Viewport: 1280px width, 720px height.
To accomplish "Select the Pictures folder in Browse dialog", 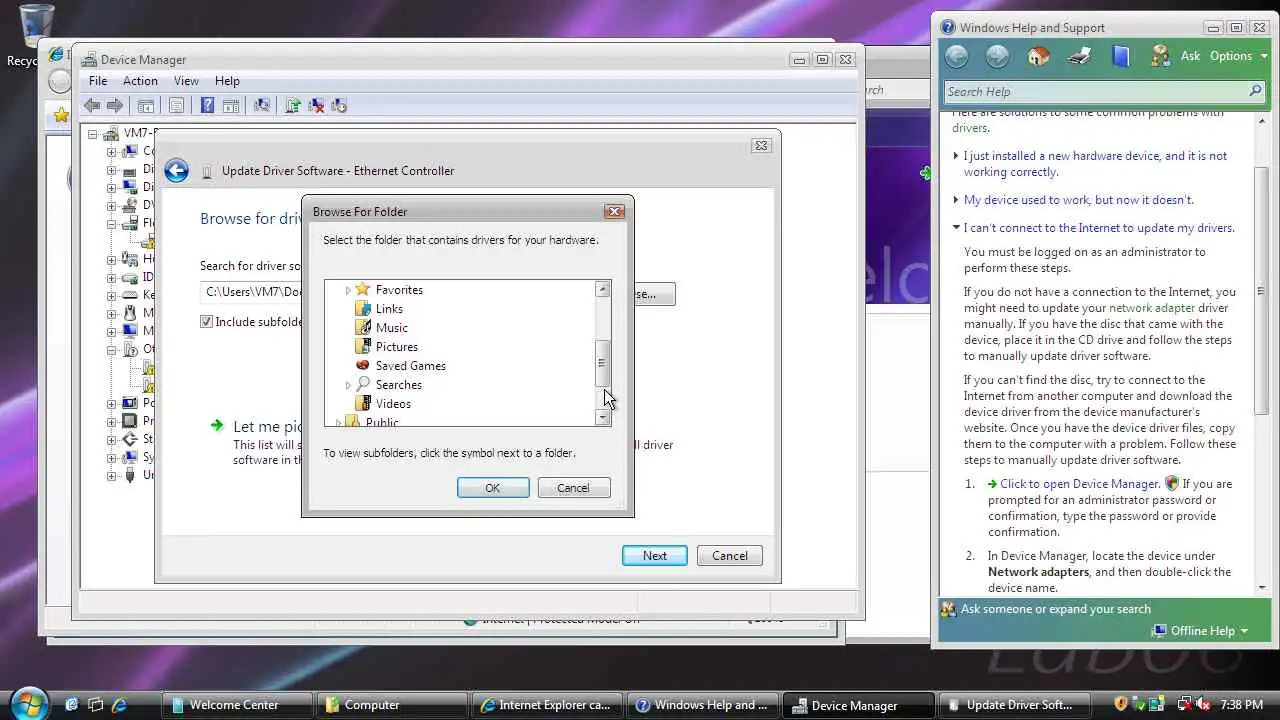I will [x=397, y=347].
